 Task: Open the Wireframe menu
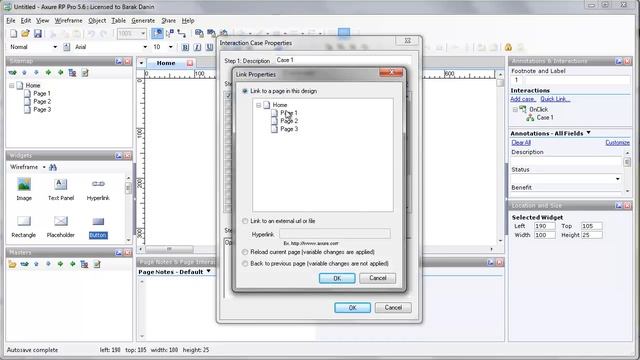[x=68, y=20]
